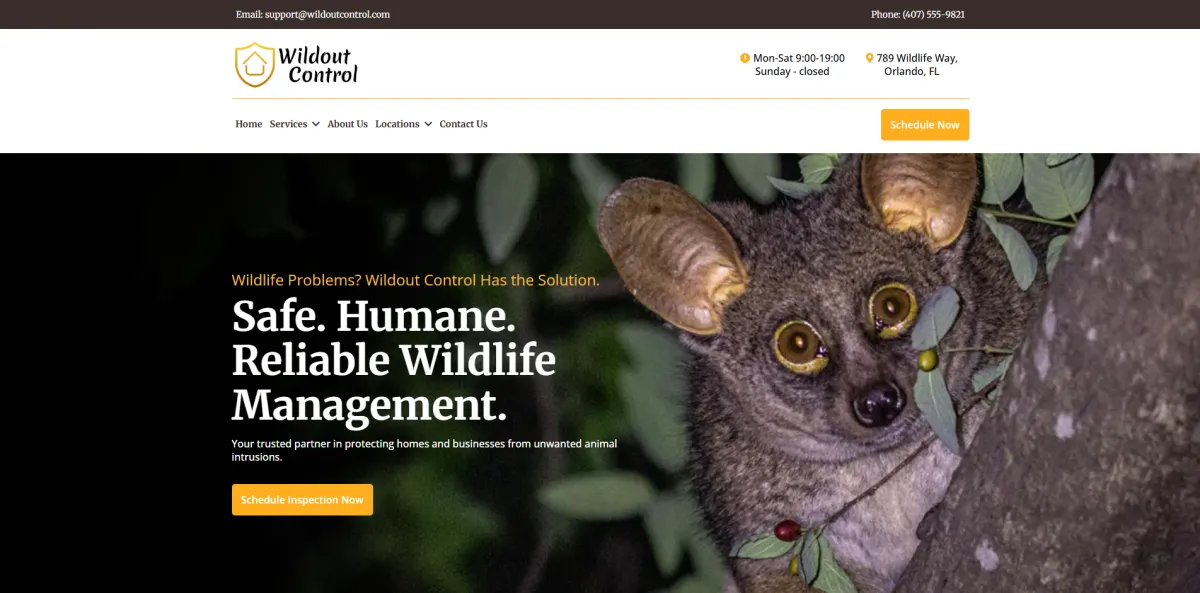Click the orange Wildlife Problems tagline
The height and width of the screenshot is (593, 1200).
[416, 280]
